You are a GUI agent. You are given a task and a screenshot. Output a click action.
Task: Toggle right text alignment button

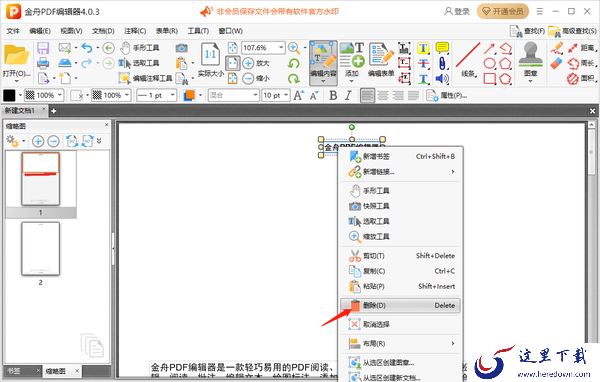(398, 95)
